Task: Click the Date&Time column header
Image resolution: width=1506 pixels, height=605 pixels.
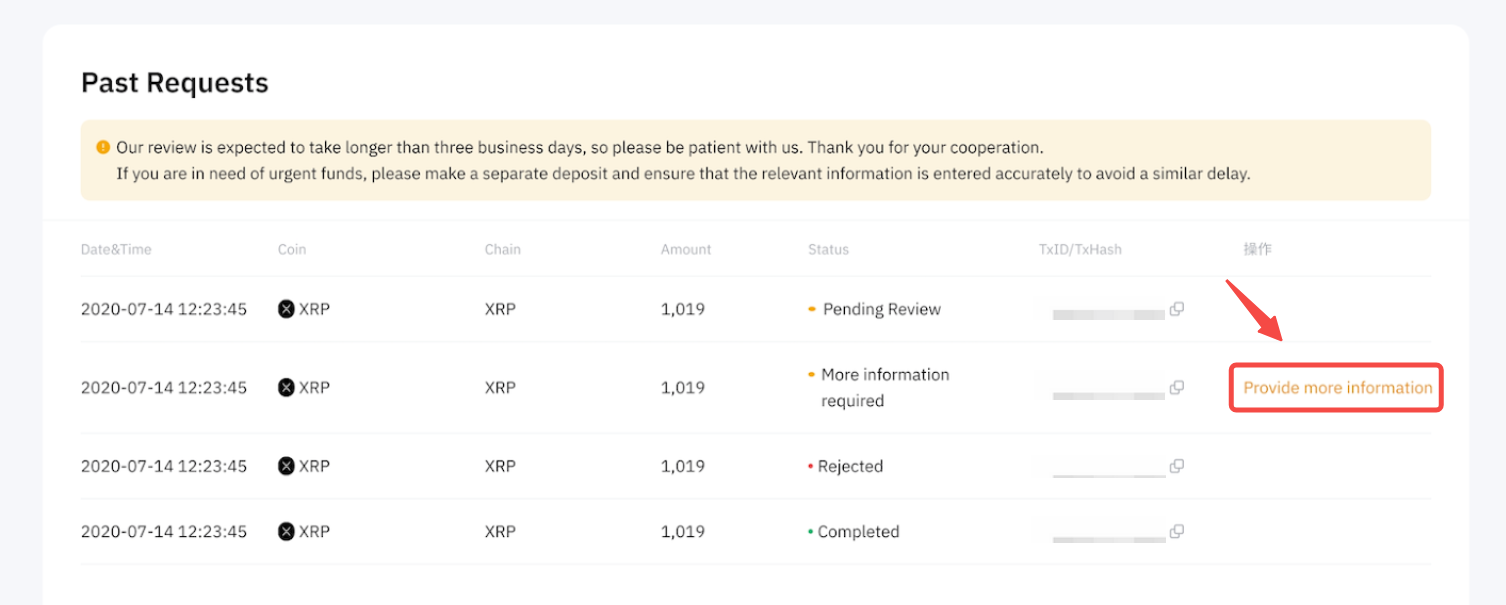Action: pos(116,249)
